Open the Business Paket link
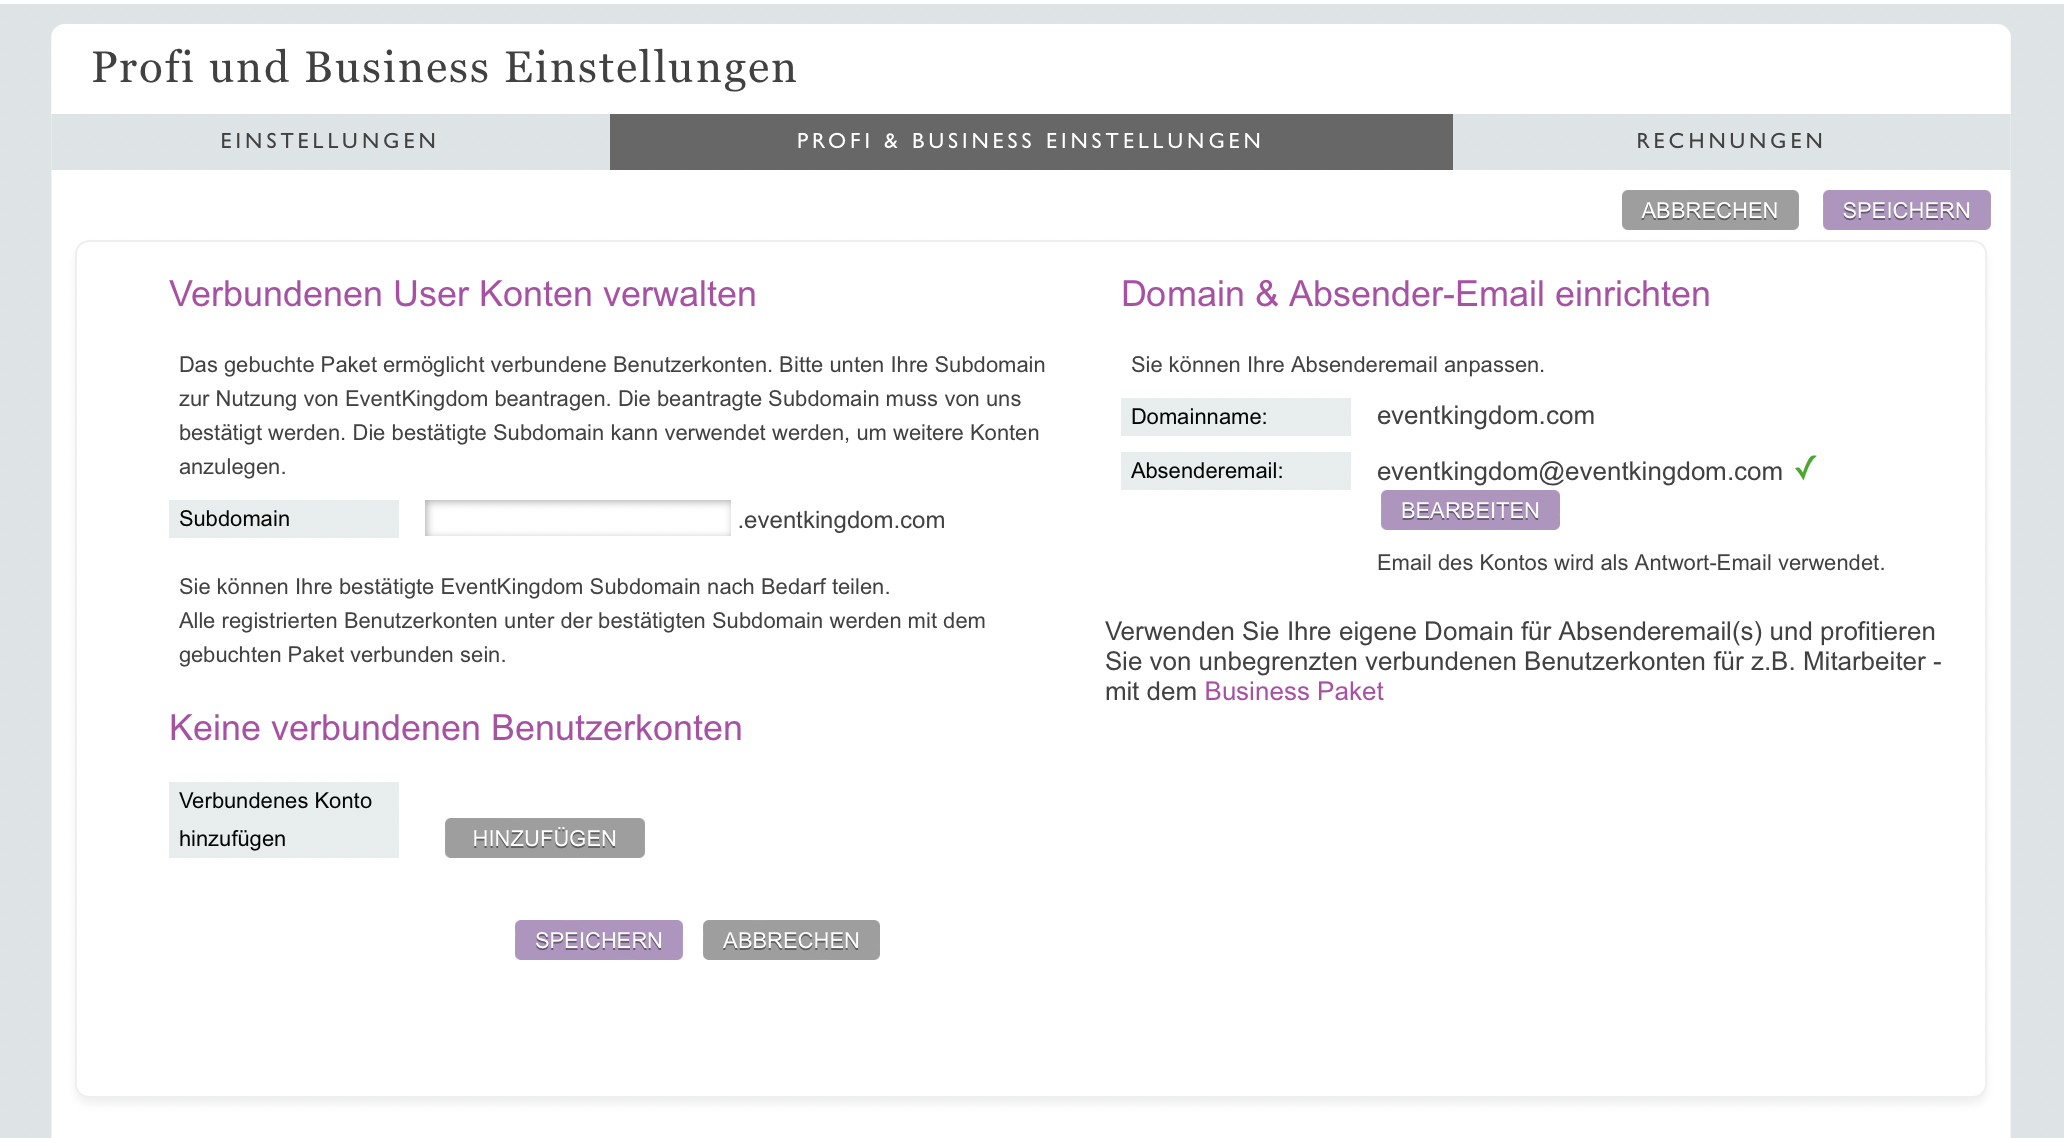 click(x=1294, y=691)
